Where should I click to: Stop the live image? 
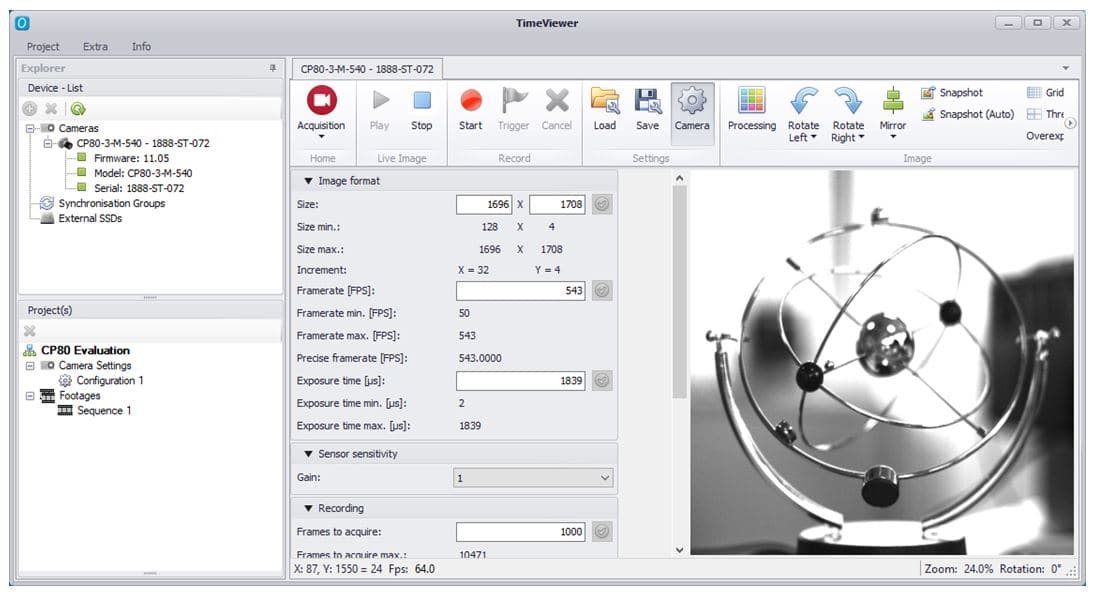pos(421,109)
